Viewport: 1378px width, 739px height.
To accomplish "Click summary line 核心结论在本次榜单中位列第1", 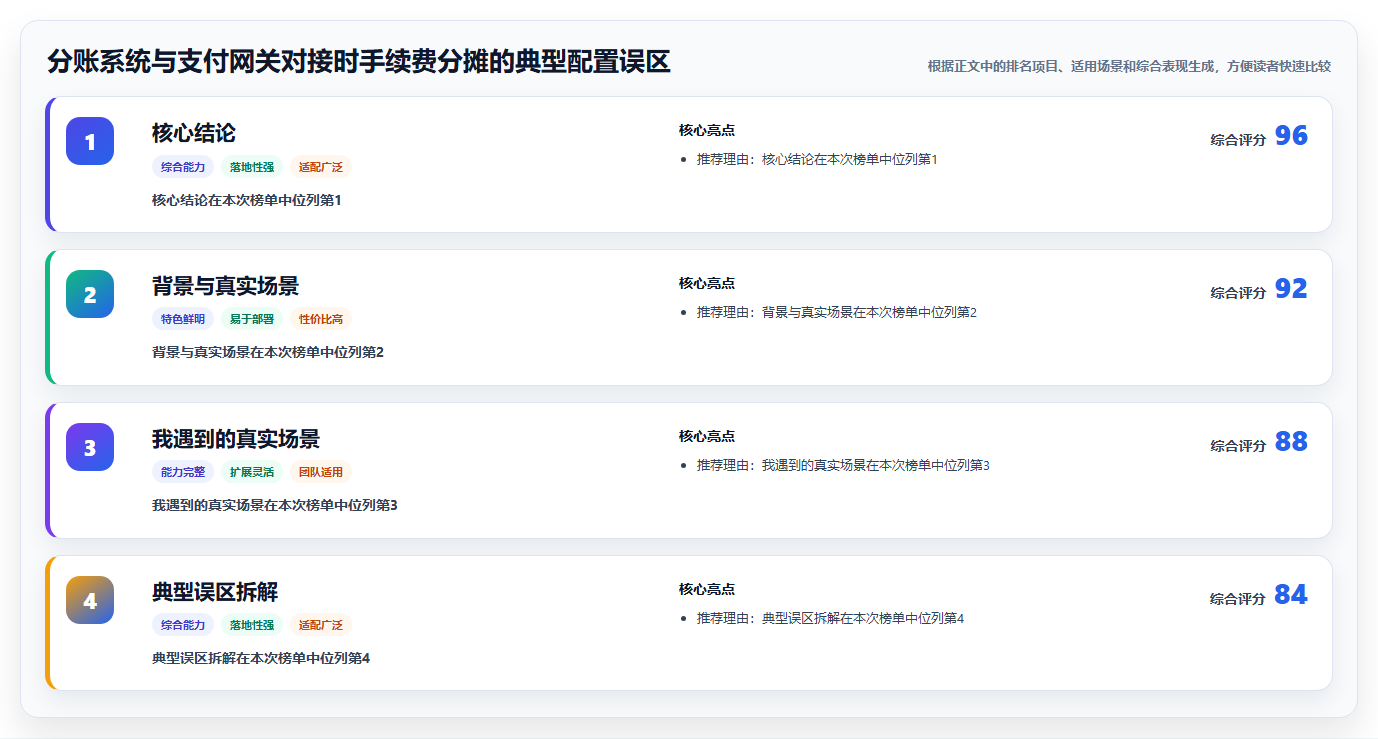I will click(247, 200).
